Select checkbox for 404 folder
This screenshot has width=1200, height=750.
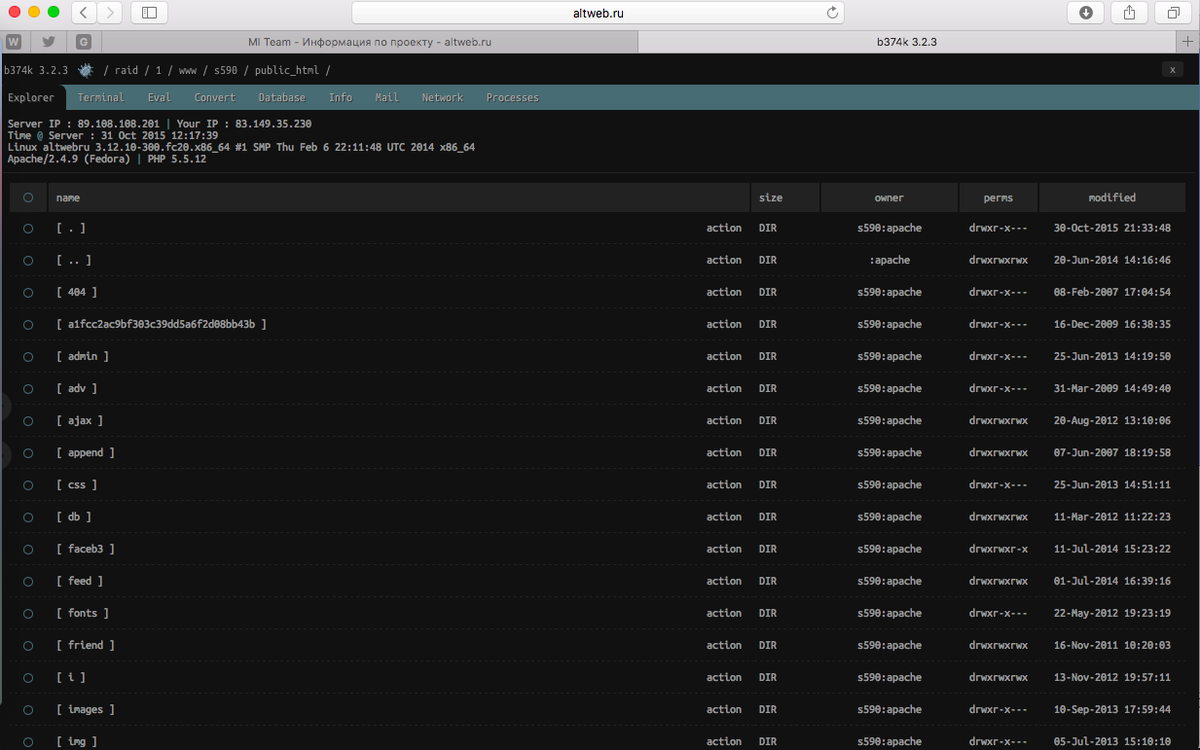tap(28, 292)
